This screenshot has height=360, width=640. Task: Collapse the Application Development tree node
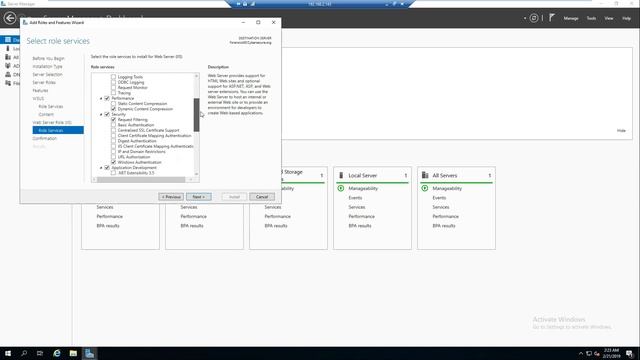[101, 168]
